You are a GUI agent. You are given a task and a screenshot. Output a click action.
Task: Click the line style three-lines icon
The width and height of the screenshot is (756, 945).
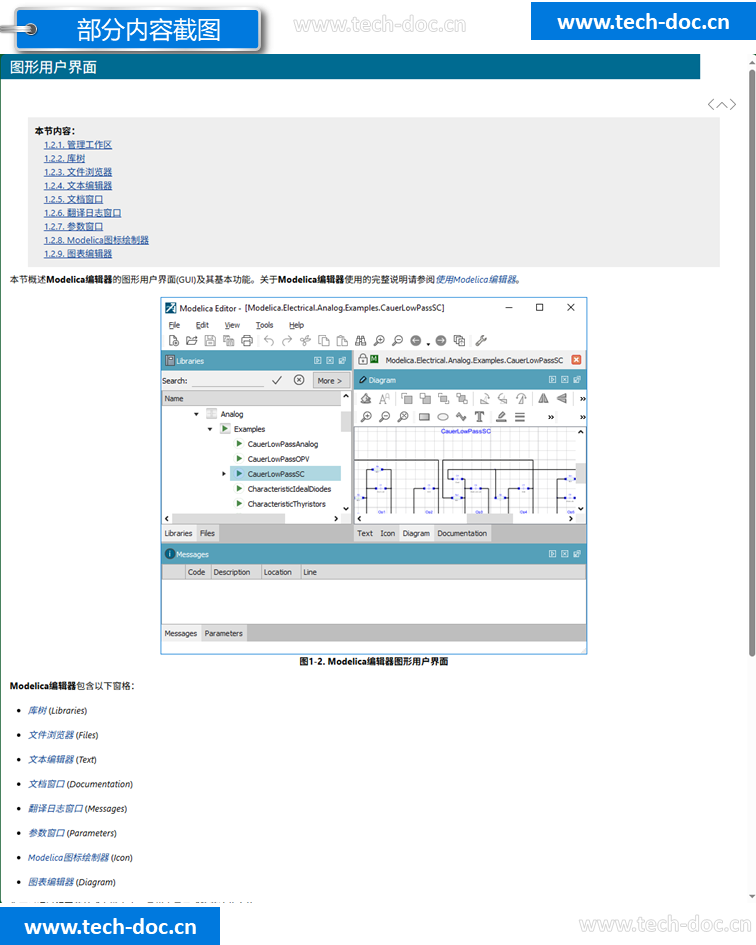520,416
